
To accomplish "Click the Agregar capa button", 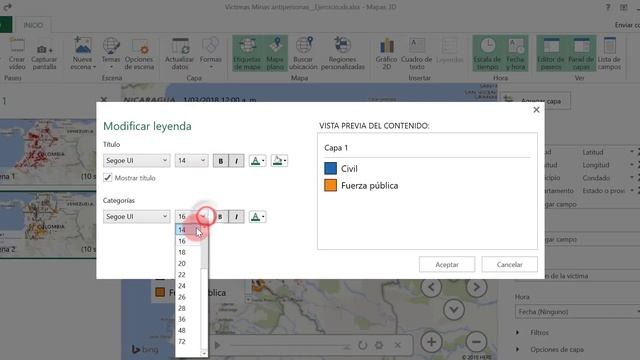I will point(536,101).
